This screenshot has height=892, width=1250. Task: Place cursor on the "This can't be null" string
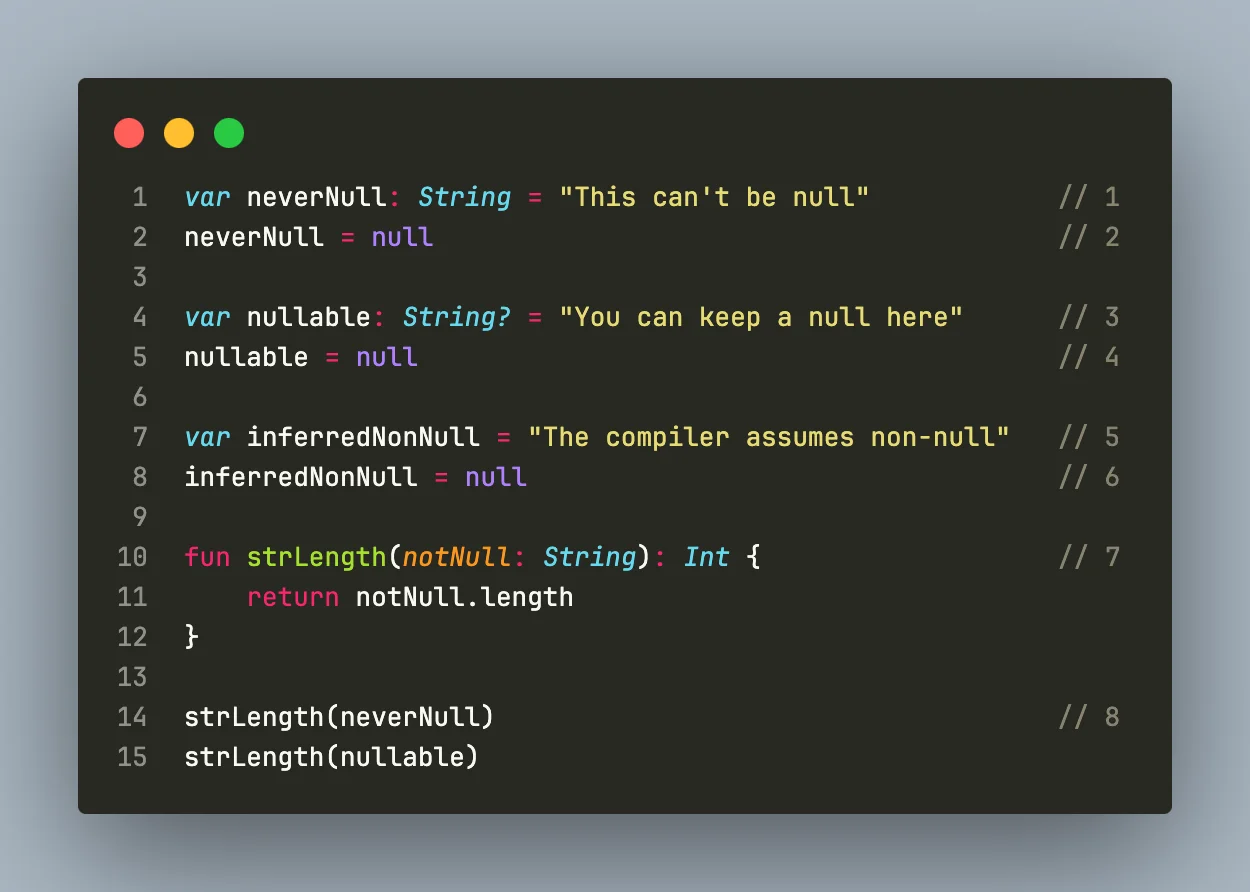pos(714,197)
